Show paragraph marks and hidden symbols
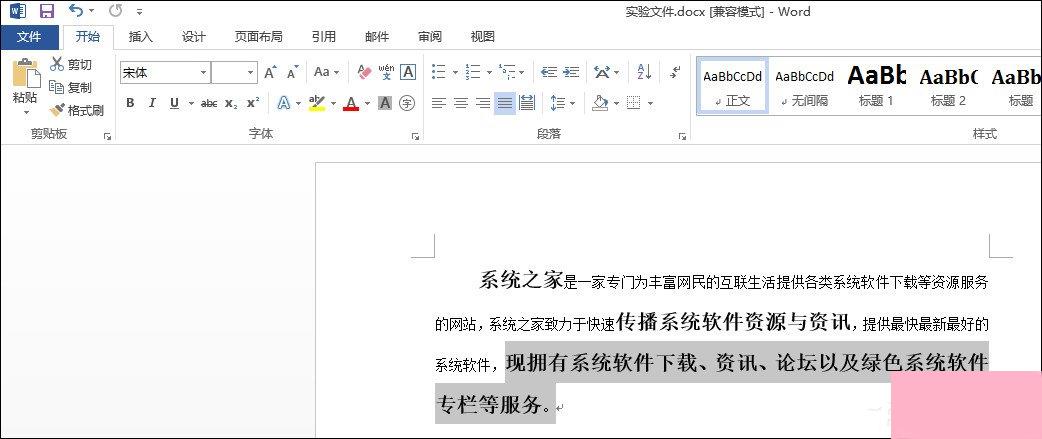1042x439 pixels. coord(675,72)
